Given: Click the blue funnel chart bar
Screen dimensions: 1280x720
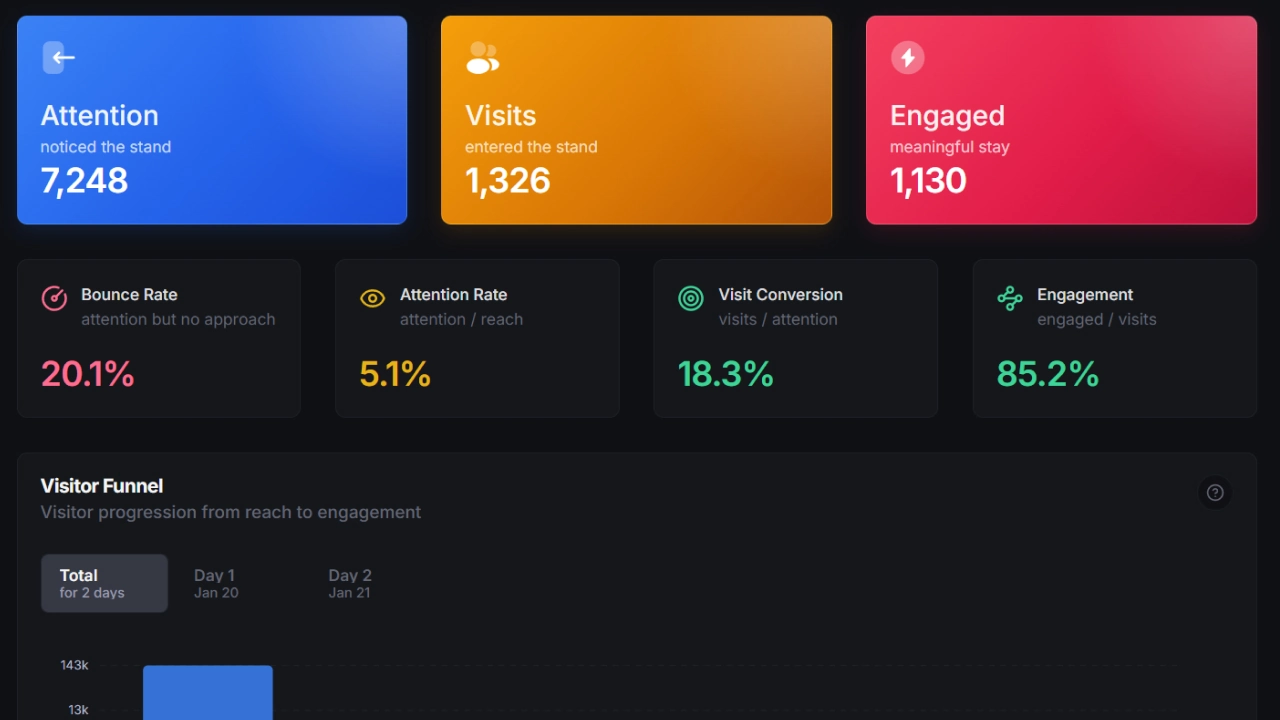Looking at the screenshot, I should tap(208, 692).
